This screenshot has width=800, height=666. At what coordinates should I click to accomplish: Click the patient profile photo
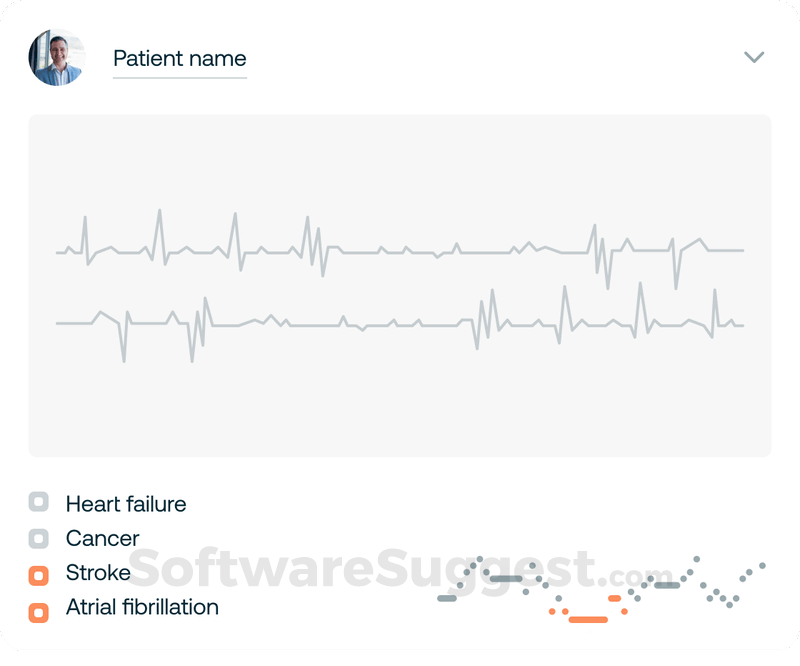click(x=57, y=57)
